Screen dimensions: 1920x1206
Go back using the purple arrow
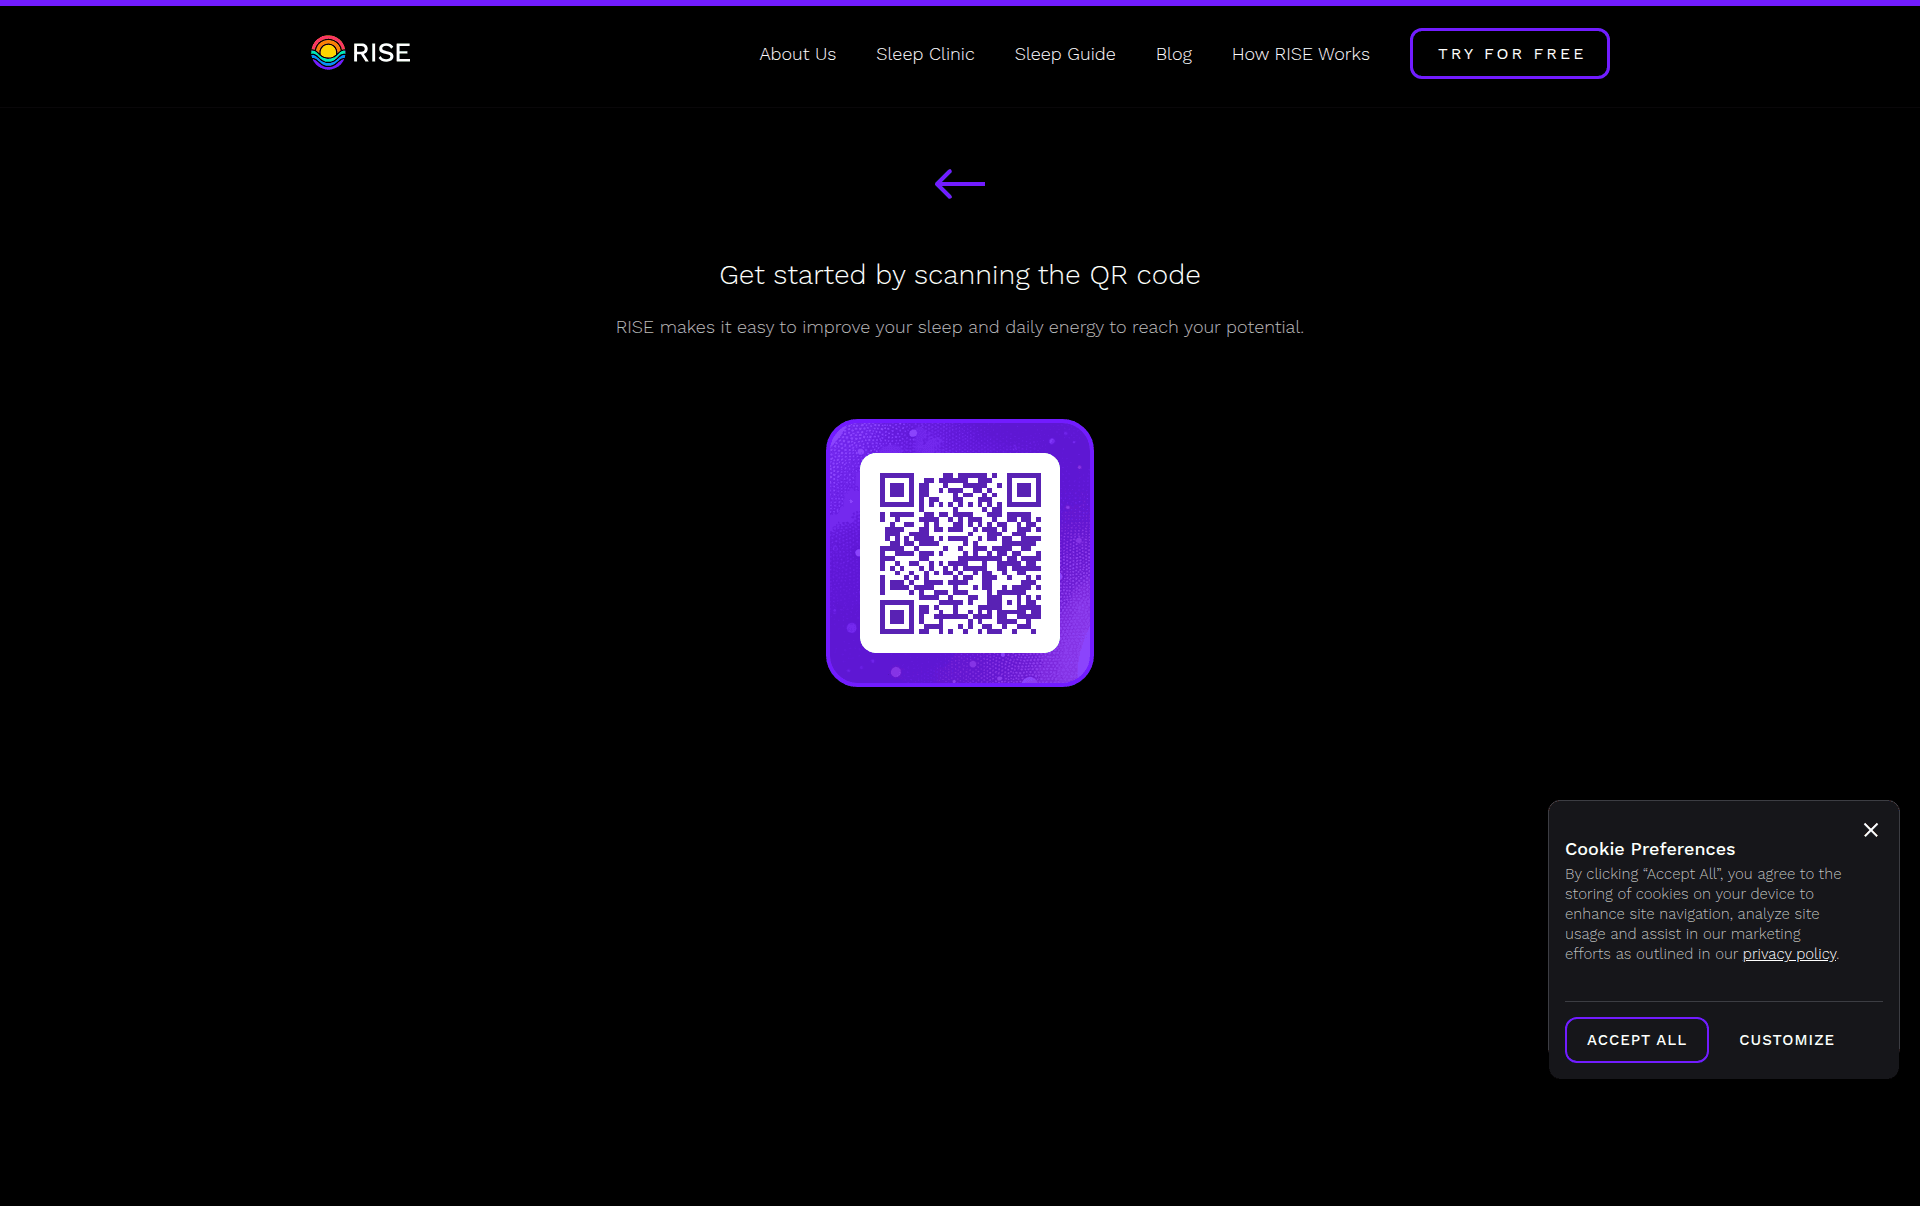960,184
